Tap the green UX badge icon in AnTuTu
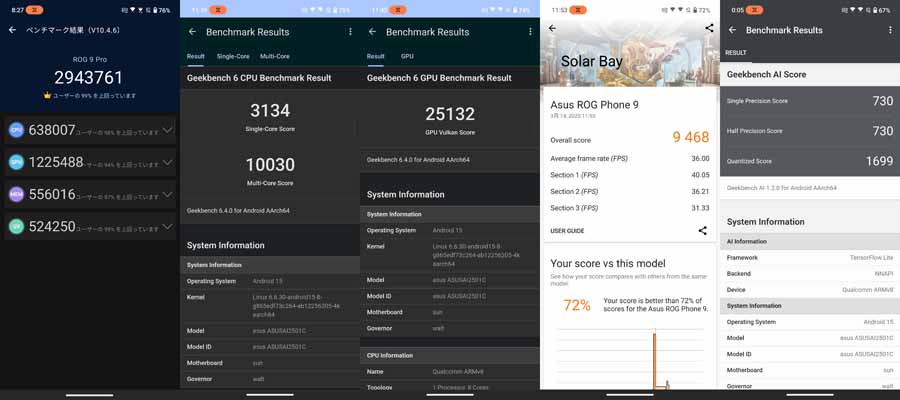900x400 pixels. [16, 227]
